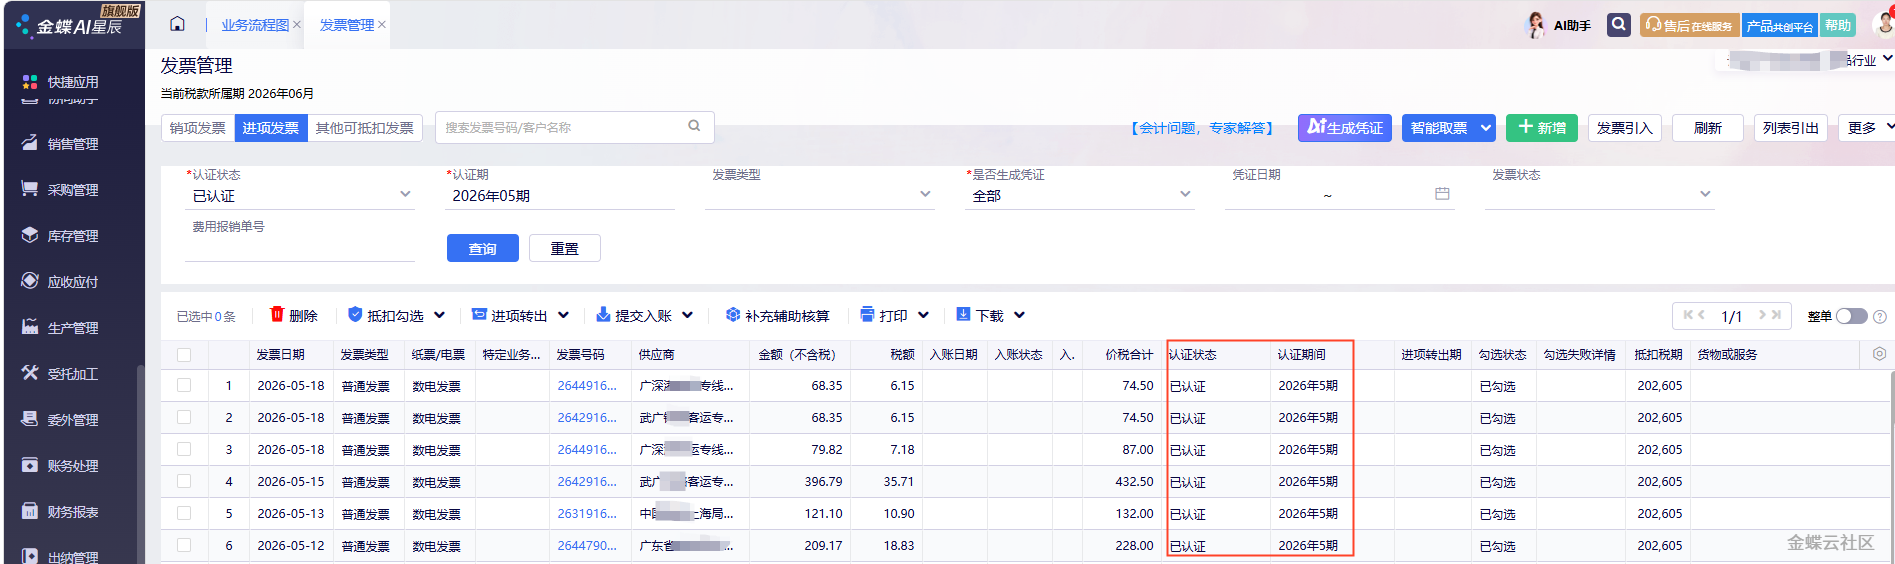
Task: Tick the checkbox for row 2
Action: 184,417
